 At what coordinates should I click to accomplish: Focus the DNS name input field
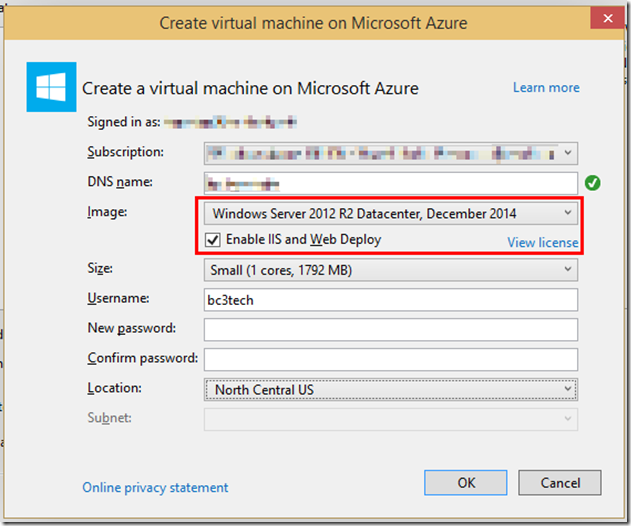(391, 184)
